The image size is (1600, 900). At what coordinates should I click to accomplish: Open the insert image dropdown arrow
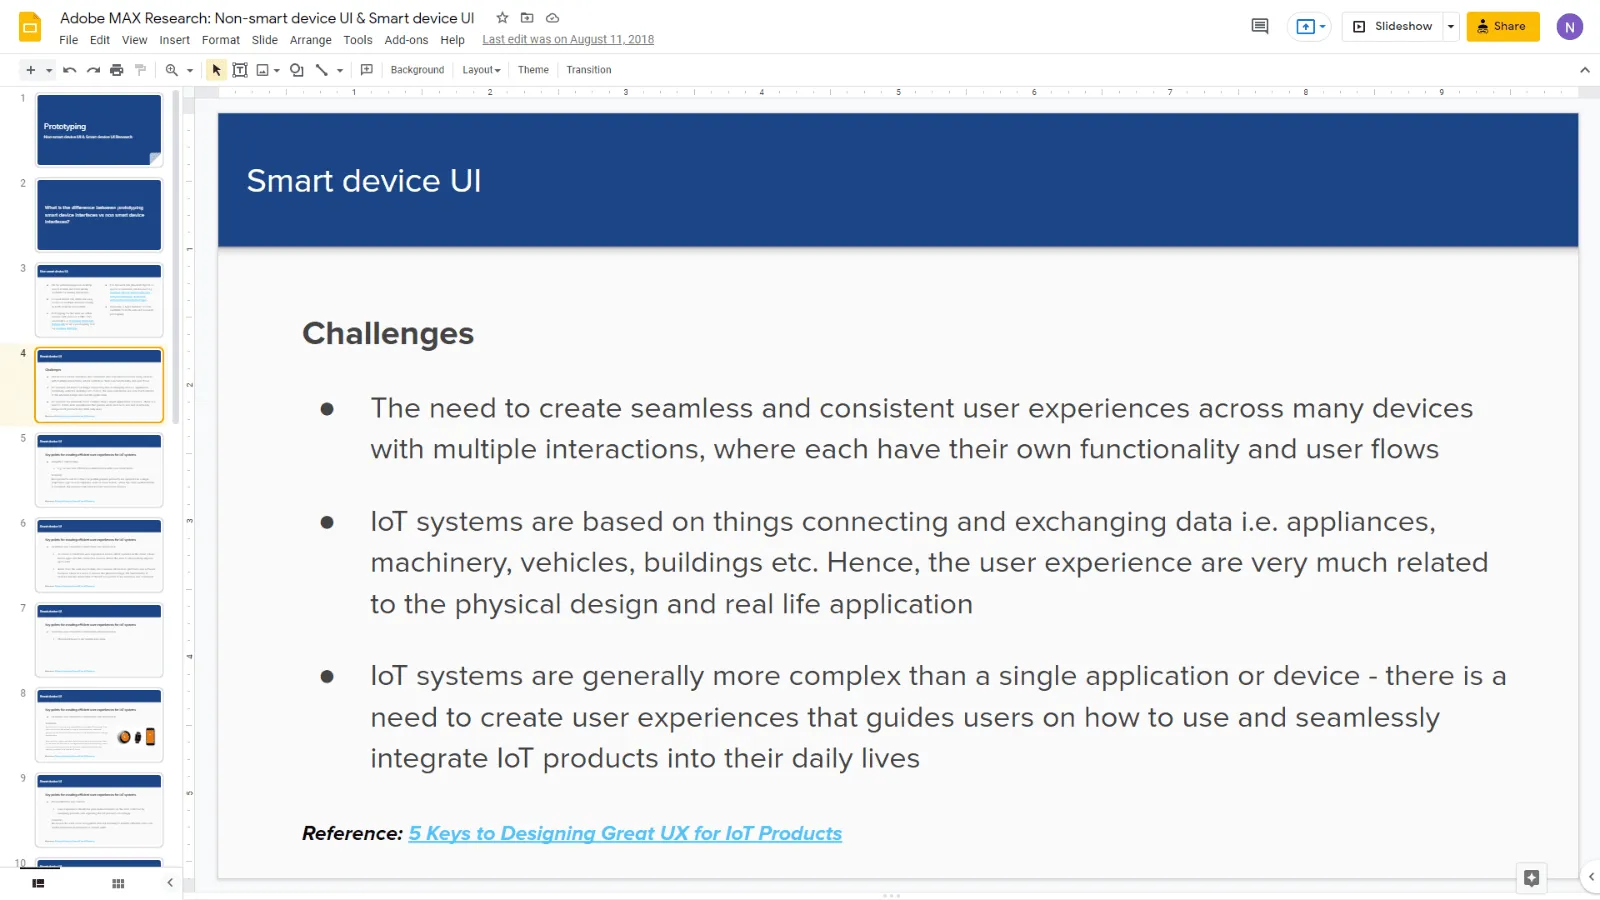point(277,70)
